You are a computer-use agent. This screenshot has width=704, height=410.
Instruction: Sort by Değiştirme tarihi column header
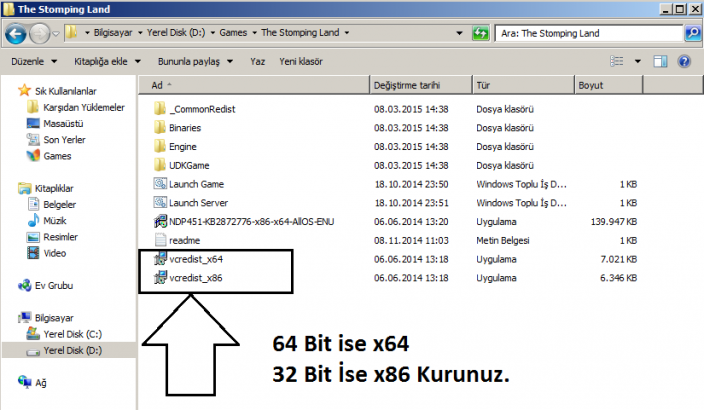421,85
